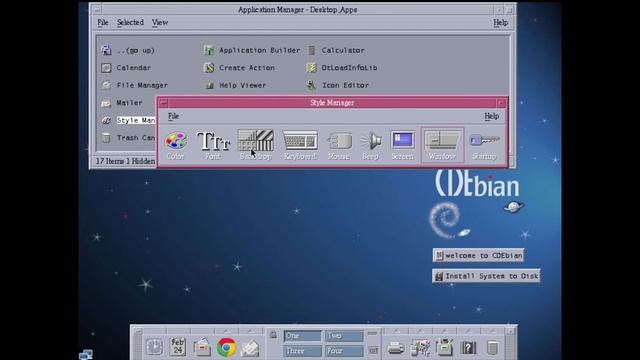
Task: Click the clock on the front panel
Action: click(x=154, y=347)
